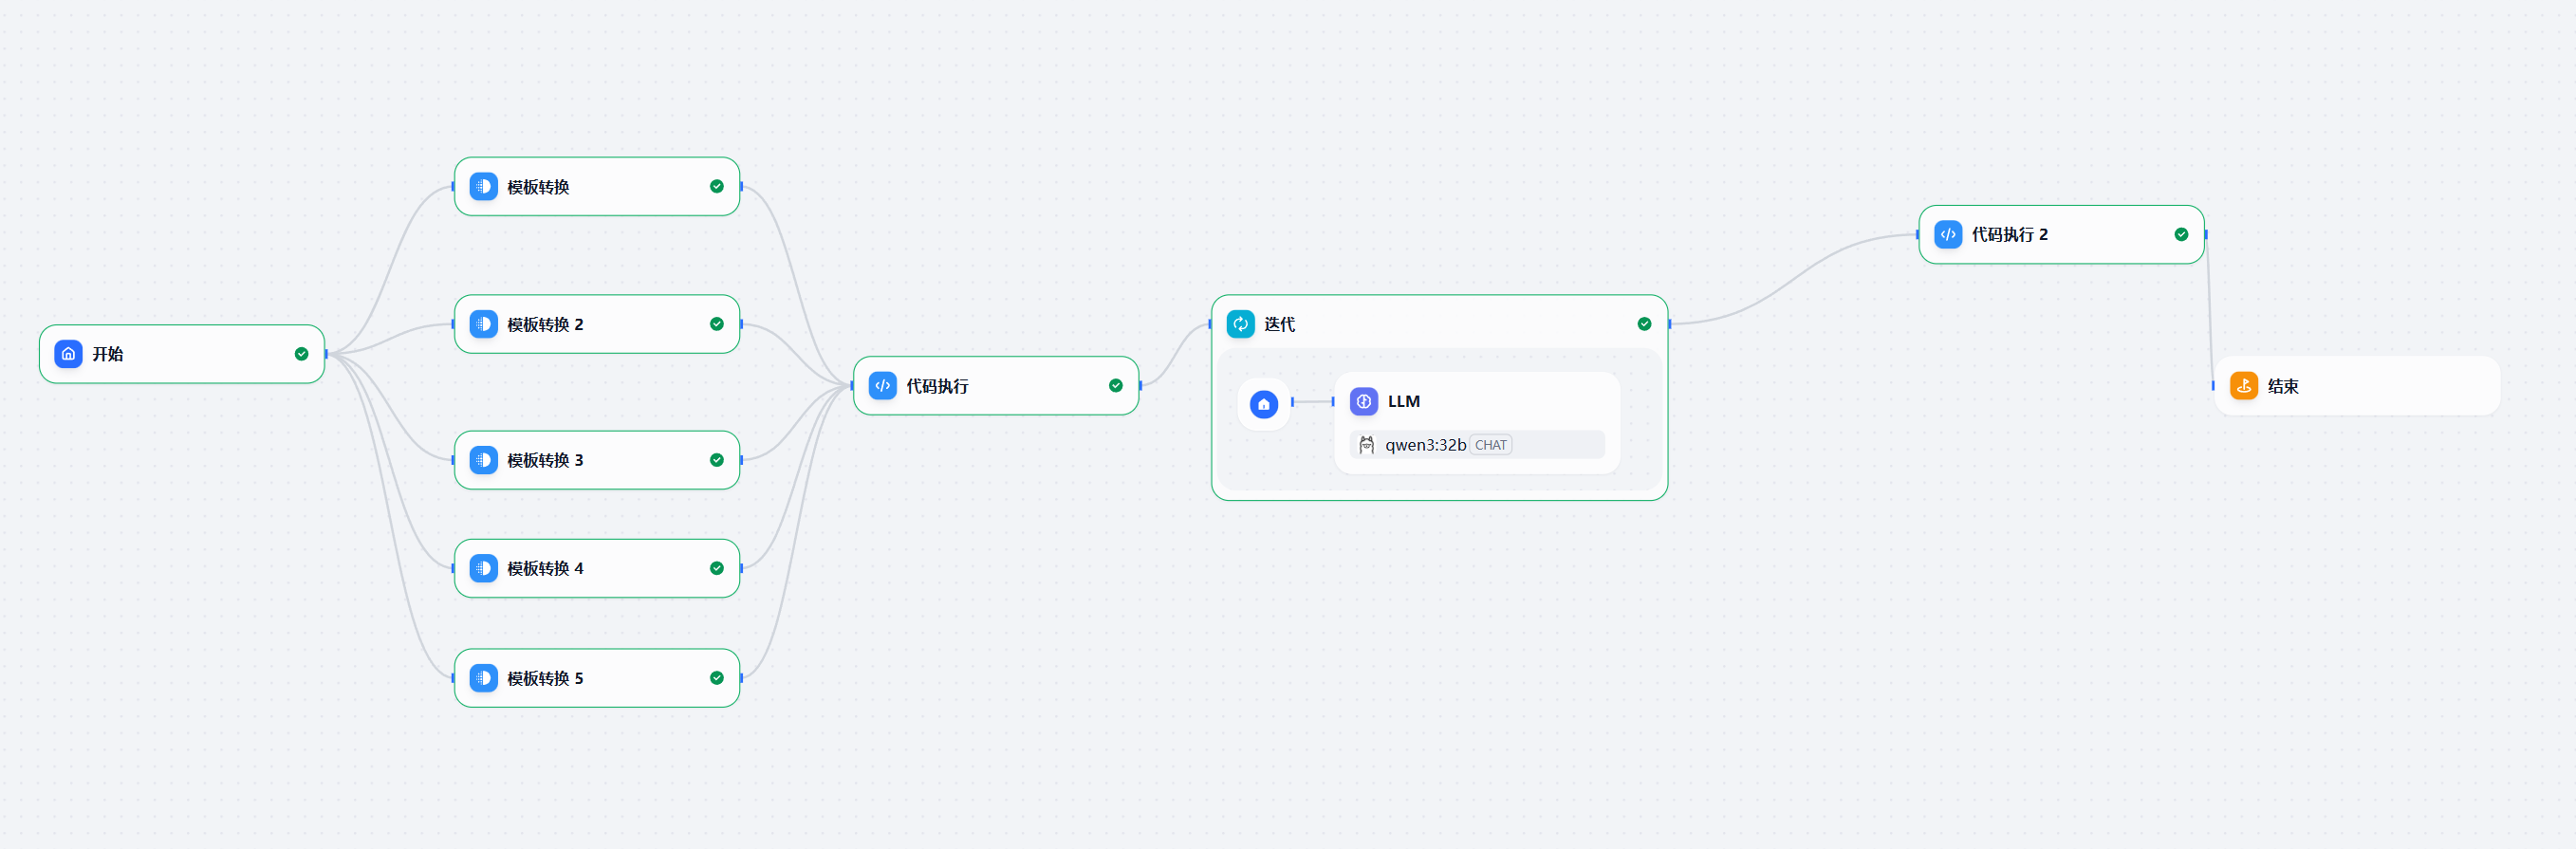Click the 迭代 iteration loop icon
This screenshot has height=849, width=2576.
click(1240, 324)
